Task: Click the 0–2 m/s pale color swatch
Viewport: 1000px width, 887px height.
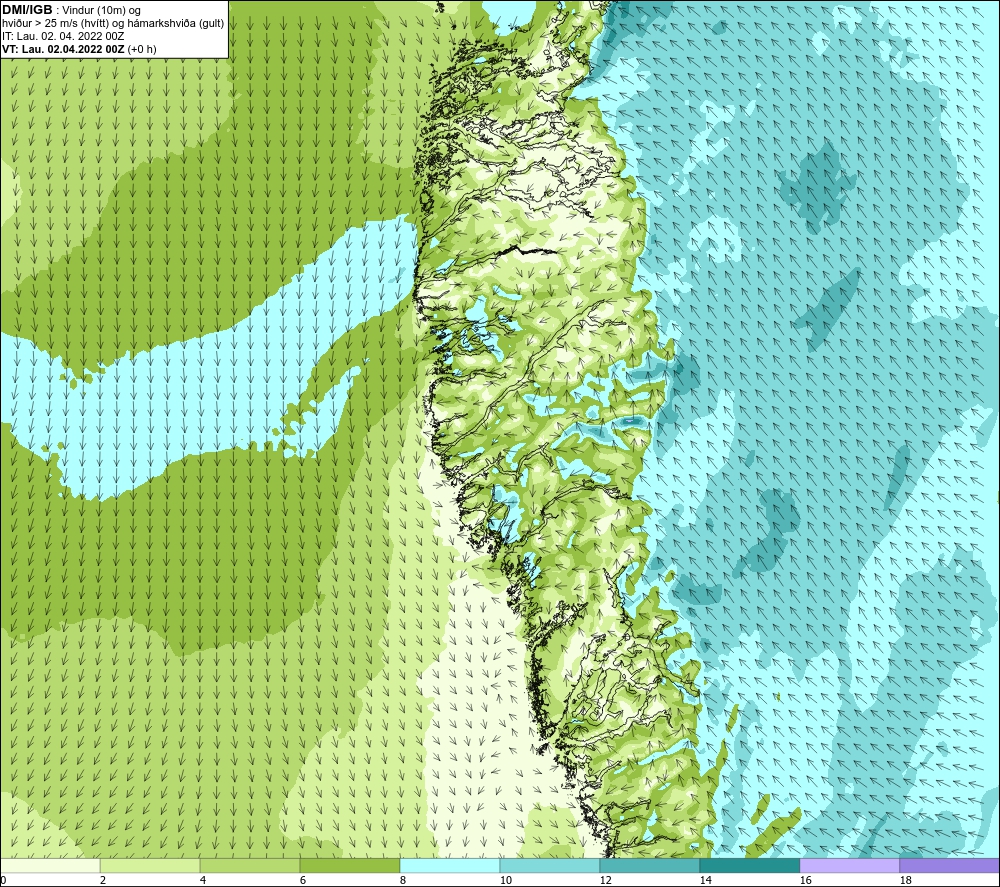Action: coord(50,865)
